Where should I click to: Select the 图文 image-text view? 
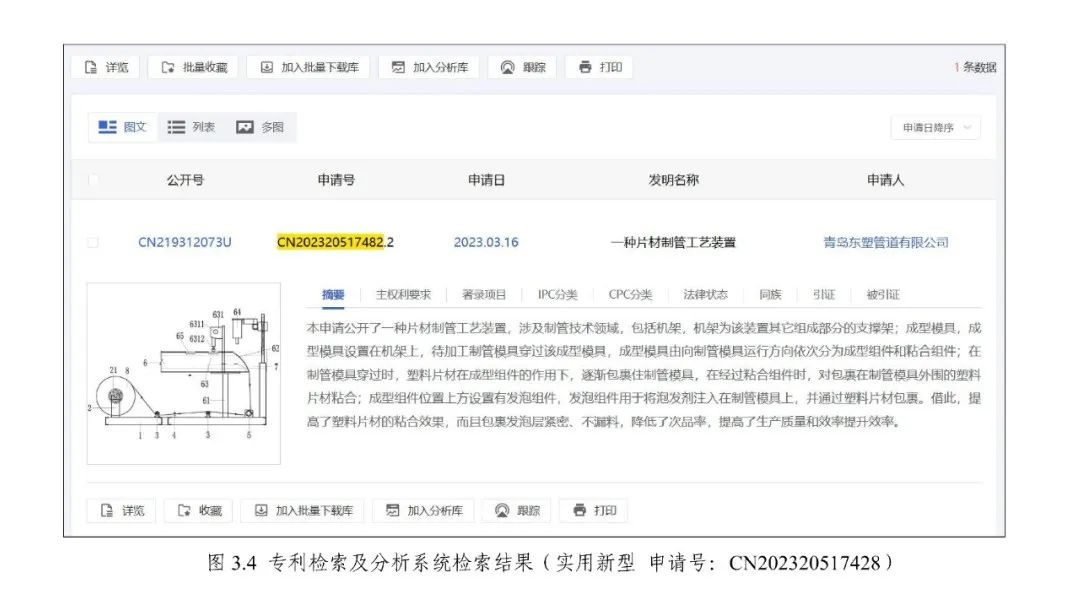point(122,127)
